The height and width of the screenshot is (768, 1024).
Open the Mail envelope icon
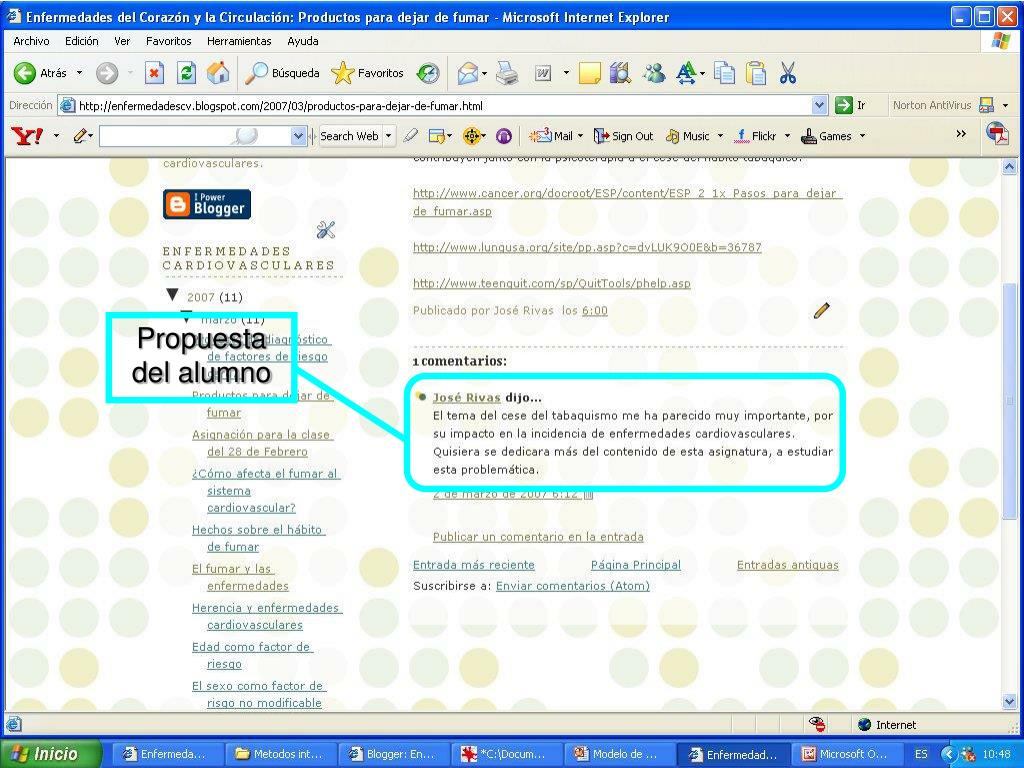tap(468, 73)
